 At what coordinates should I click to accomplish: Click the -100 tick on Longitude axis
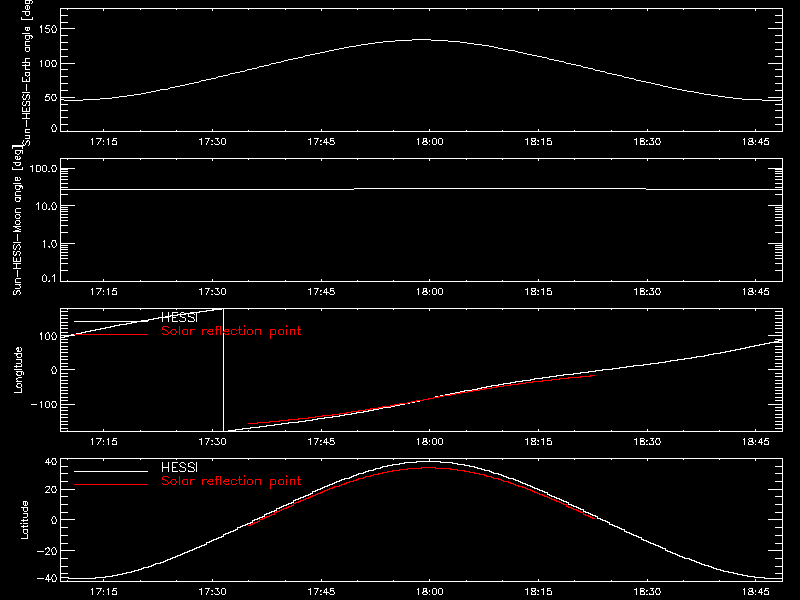(44, 404)
